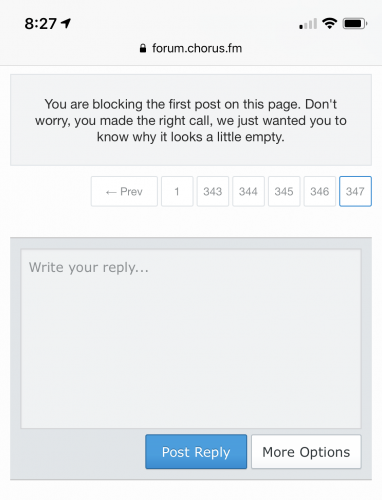Submit with the Post Reply button
The width and height of the screenshot is (382, 500).
196,452
